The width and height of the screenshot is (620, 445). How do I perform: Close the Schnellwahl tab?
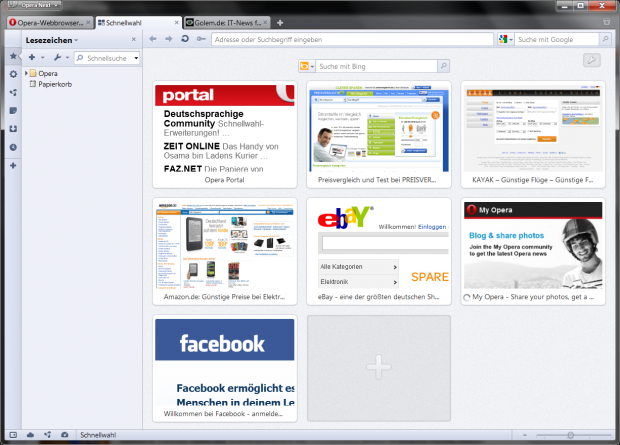click(x=176, y=23)
